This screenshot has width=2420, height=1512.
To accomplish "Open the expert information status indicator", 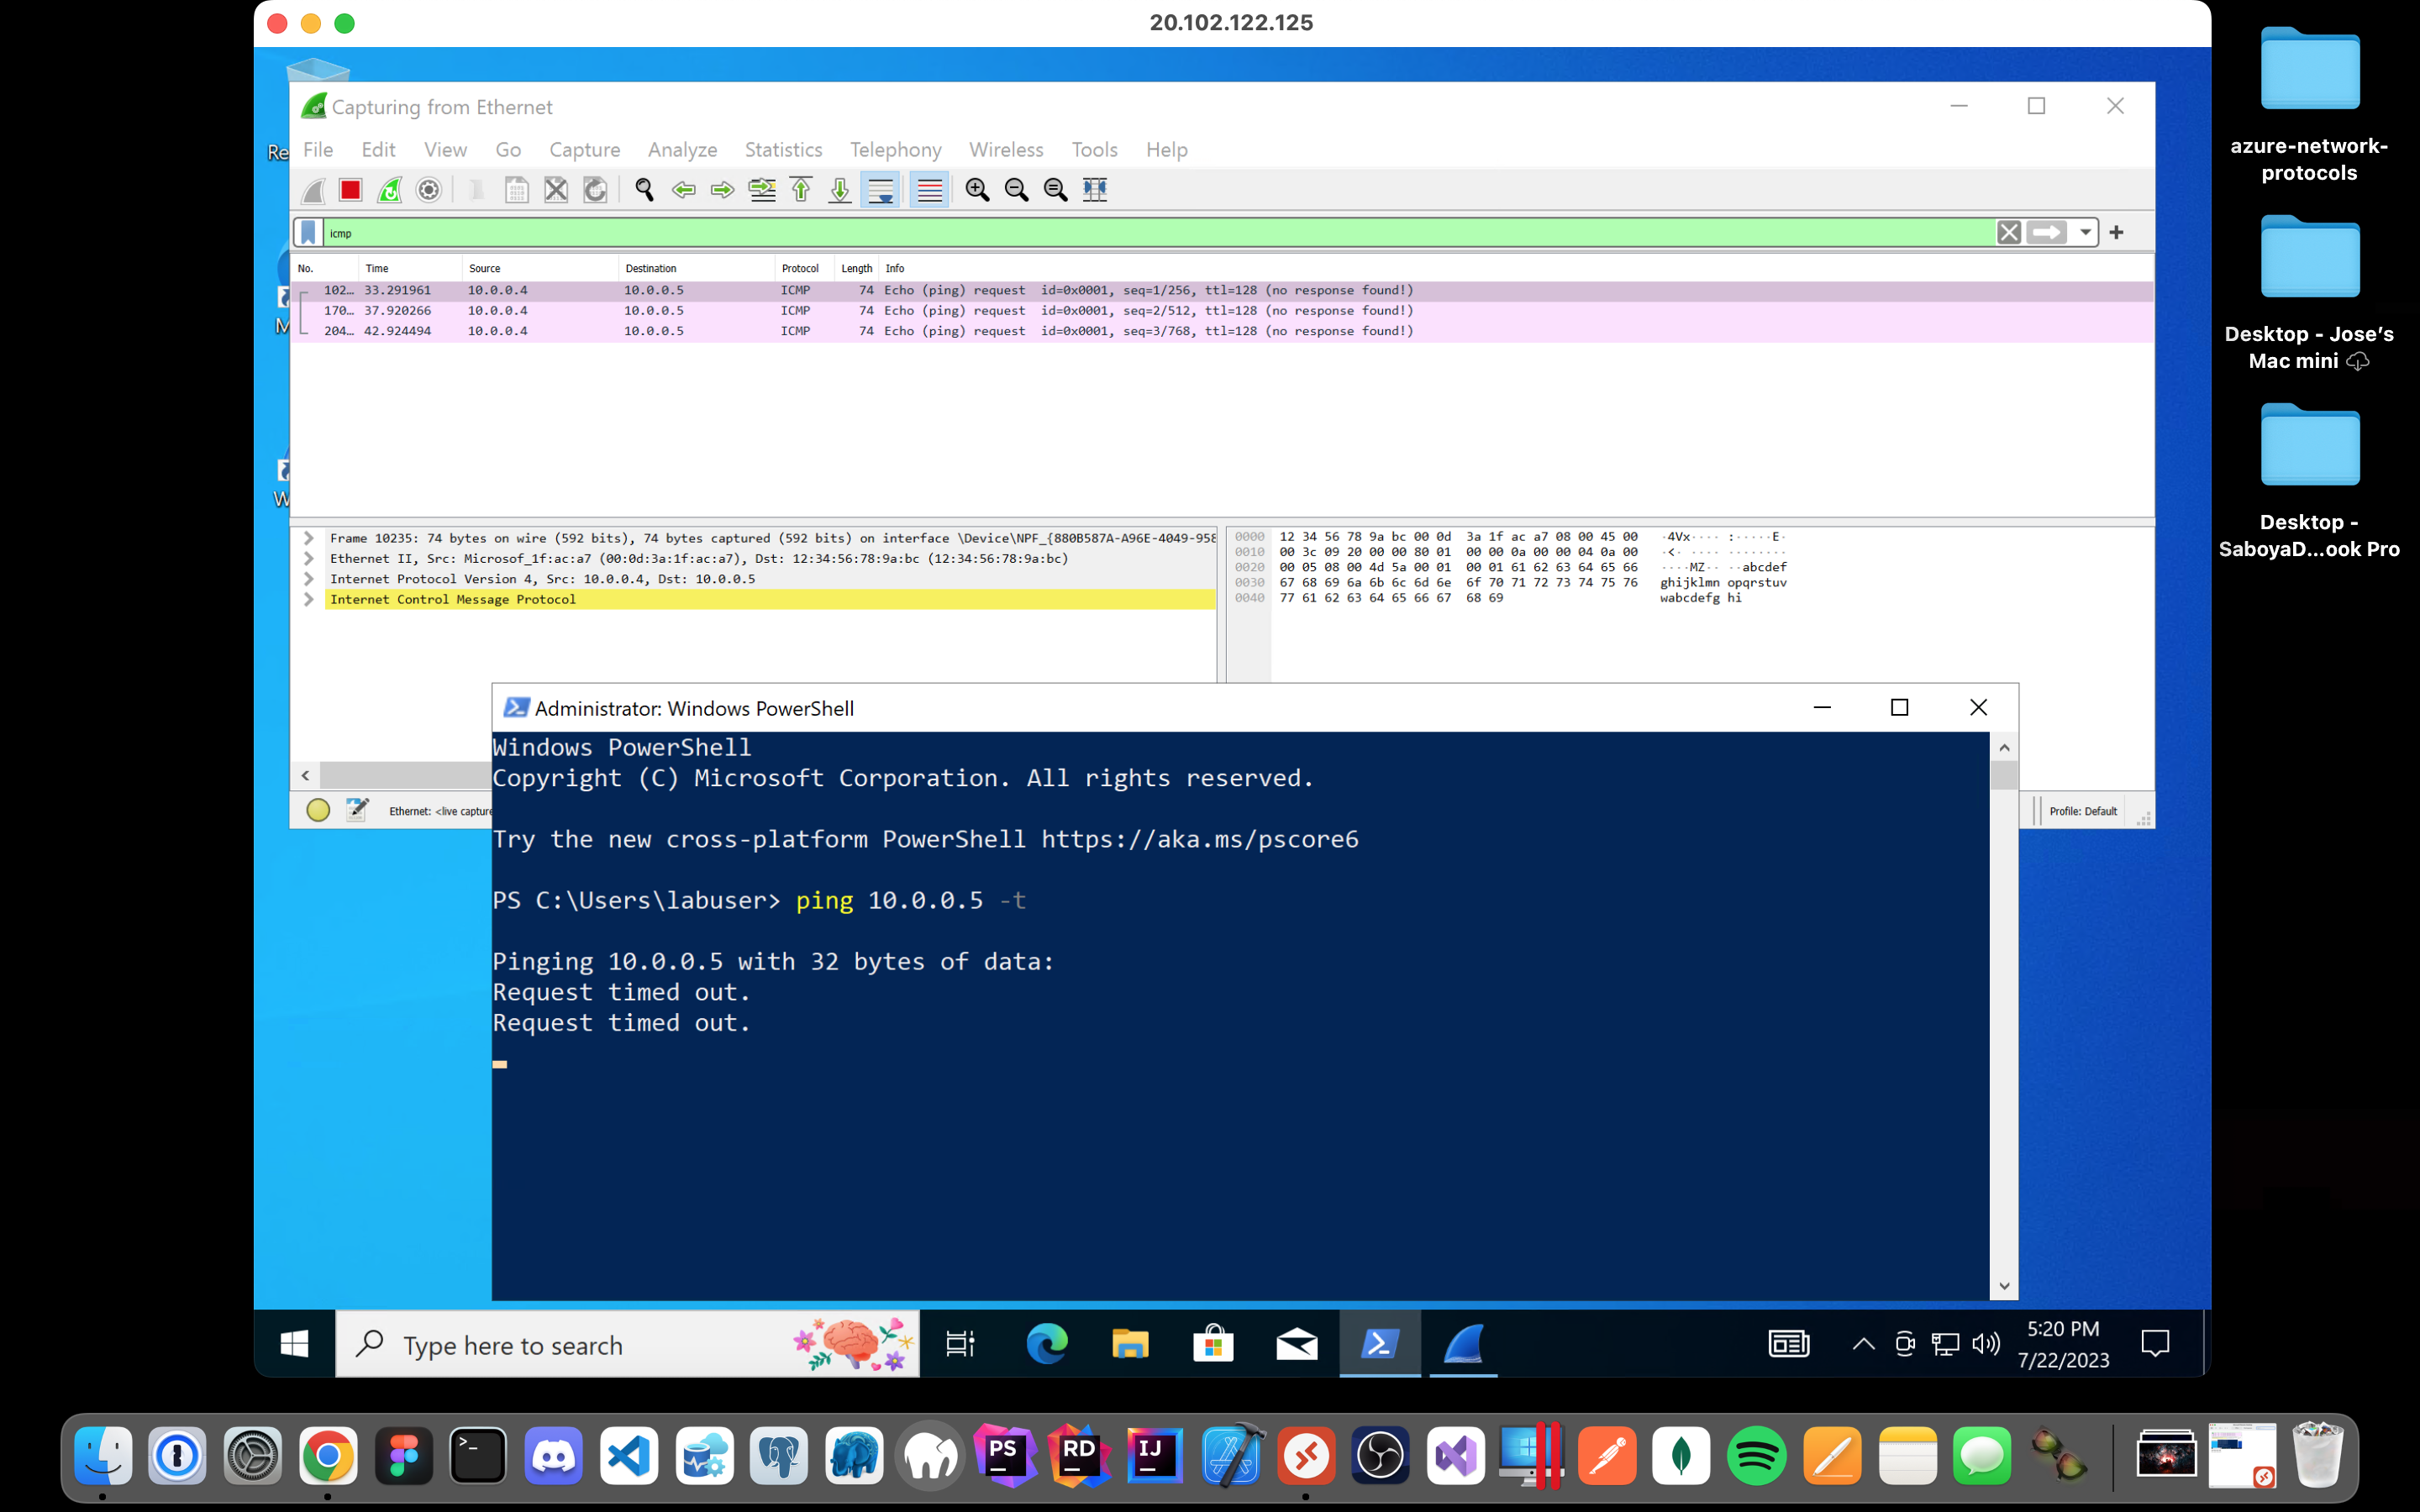I will 318,811.
